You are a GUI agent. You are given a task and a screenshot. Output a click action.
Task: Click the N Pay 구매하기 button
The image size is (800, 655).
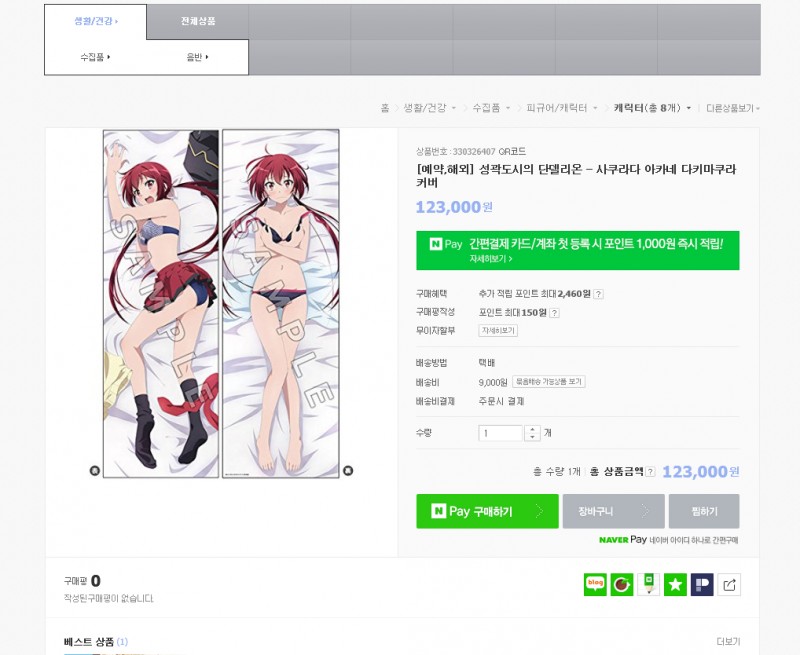coord(487,511)
